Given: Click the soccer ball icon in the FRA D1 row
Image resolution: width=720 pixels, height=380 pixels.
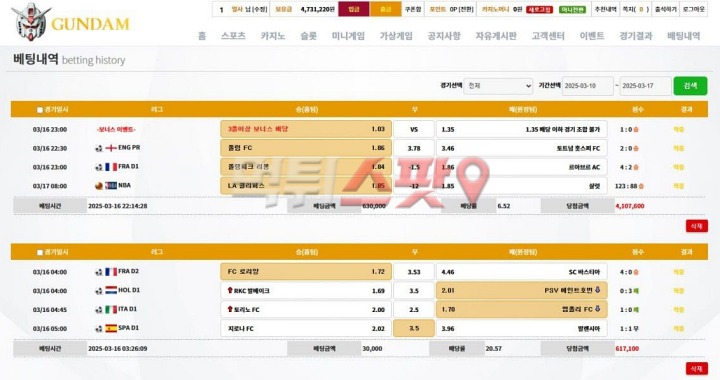Looking at the screenshot, I should tap(99, 167).
